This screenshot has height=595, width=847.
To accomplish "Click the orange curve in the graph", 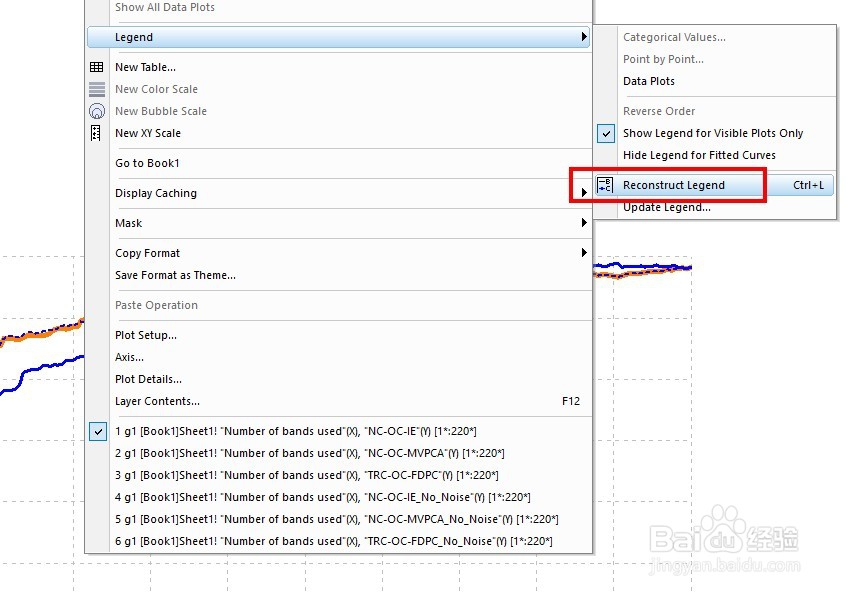I will click(x=43, y=335).
